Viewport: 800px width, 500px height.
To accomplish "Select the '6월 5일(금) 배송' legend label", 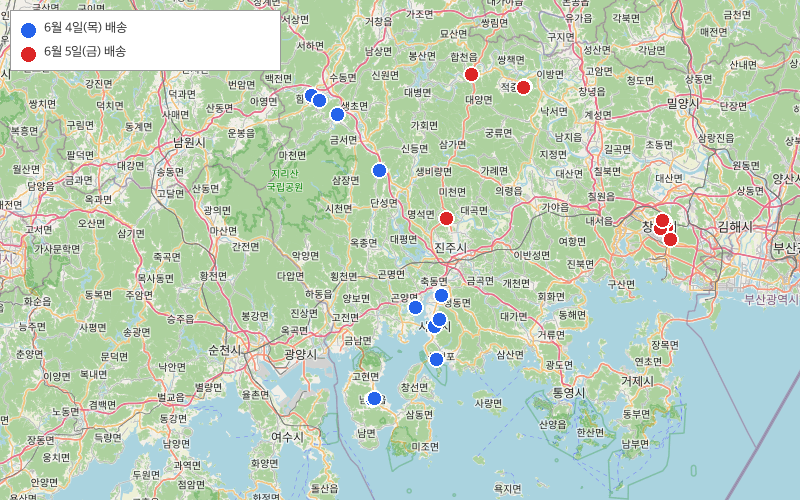I will 85,52.
